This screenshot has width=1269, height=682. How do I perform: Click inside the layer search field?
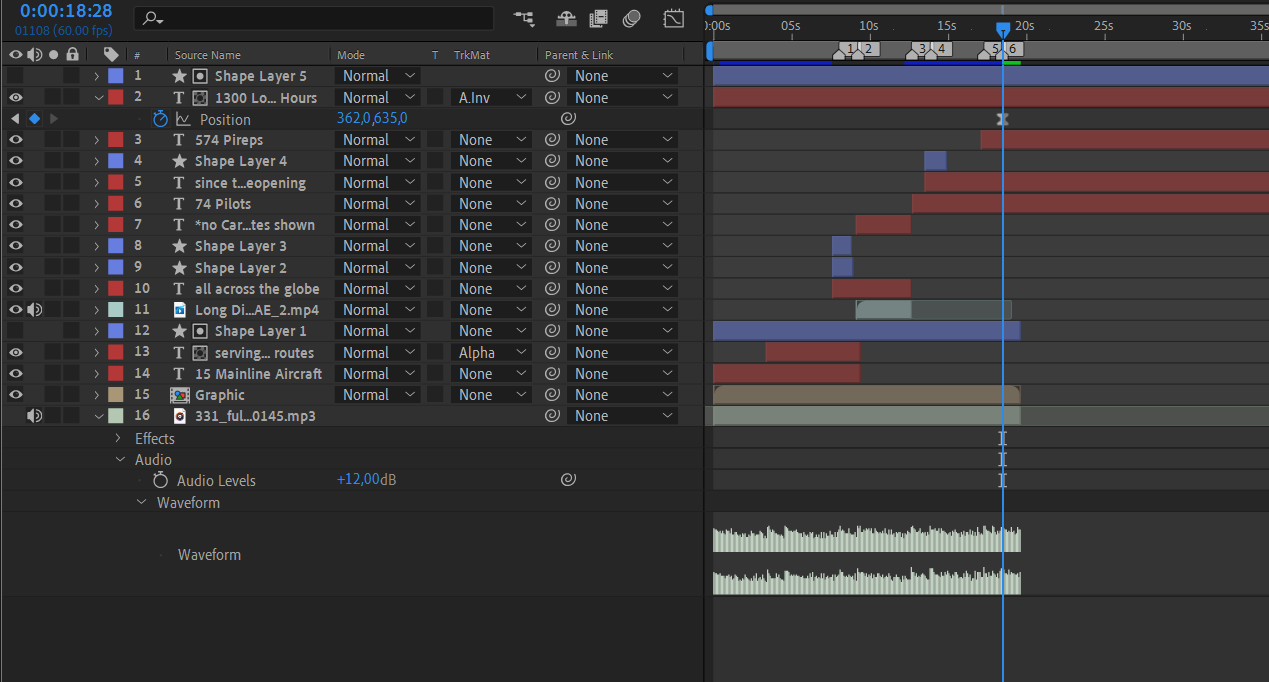tap(320, 18)
